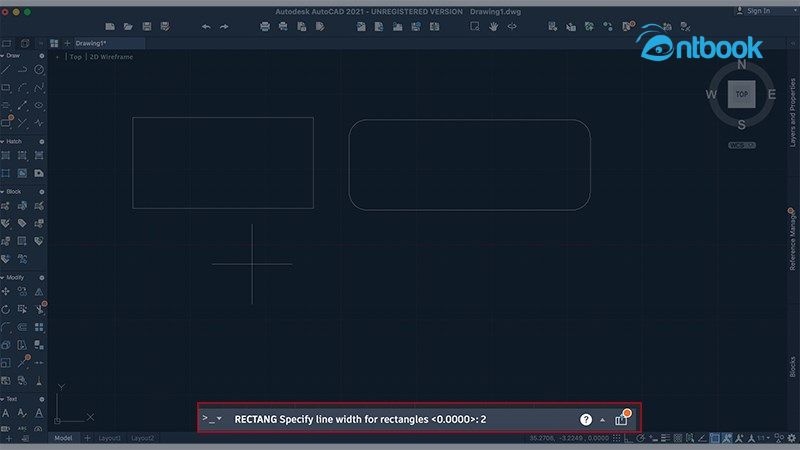Select the Ellipse tool in Draw panel
The image size is (800, 450).
(39, 105)
